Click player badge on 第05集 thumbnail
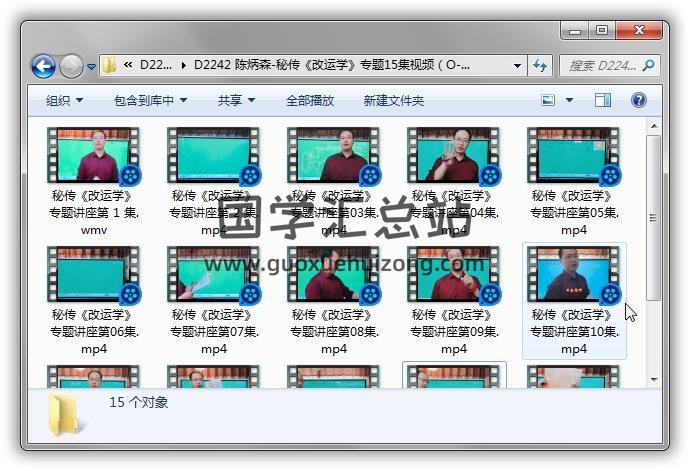 [610, 176]
